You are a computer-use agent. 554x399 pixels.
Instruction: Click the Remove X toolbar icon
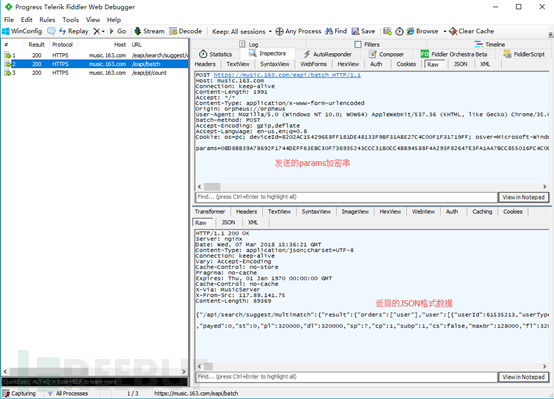coord(96,31)
